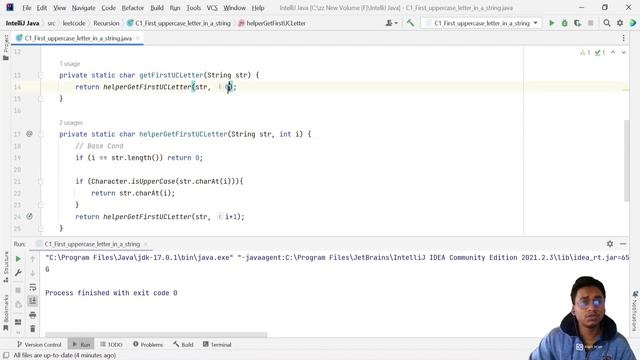Image resolution: width=640 pixels, height=360 pixels.
Task: Open the Bookmarks side panel
Action: [x=6, y=312]
